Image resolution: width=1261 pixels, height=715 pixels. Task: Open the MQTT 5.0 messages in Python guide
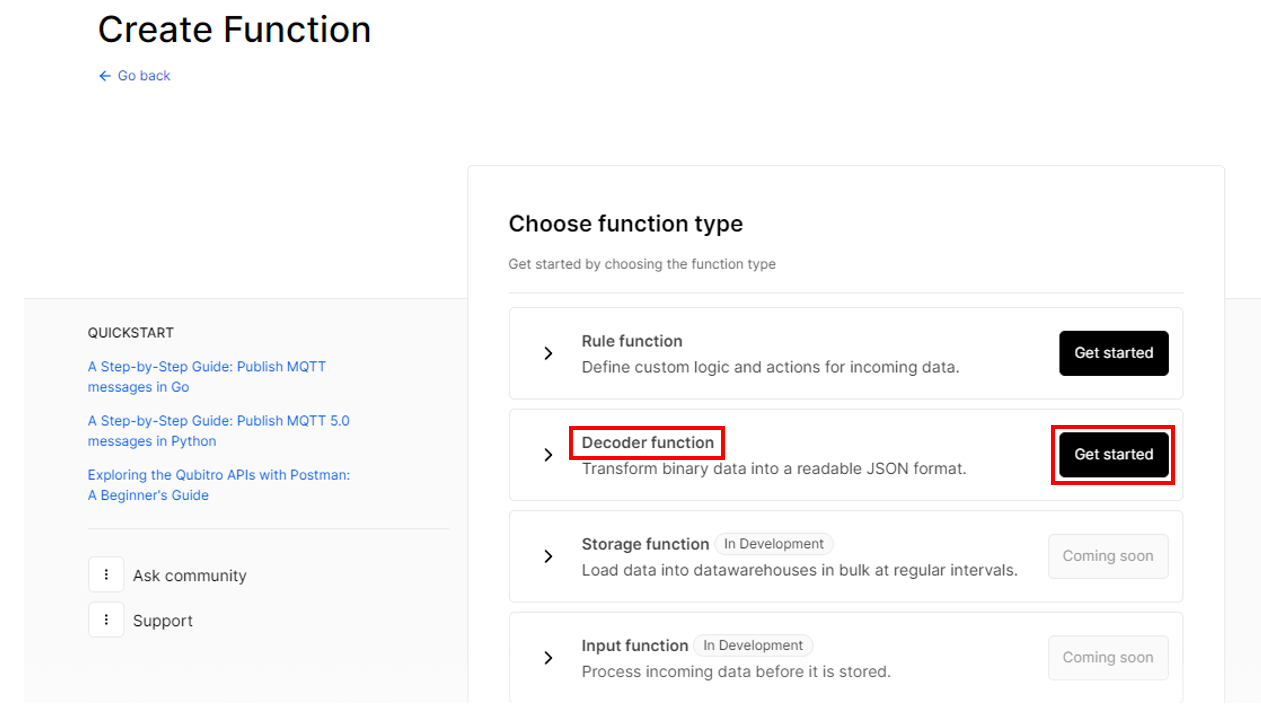(219, 431)
